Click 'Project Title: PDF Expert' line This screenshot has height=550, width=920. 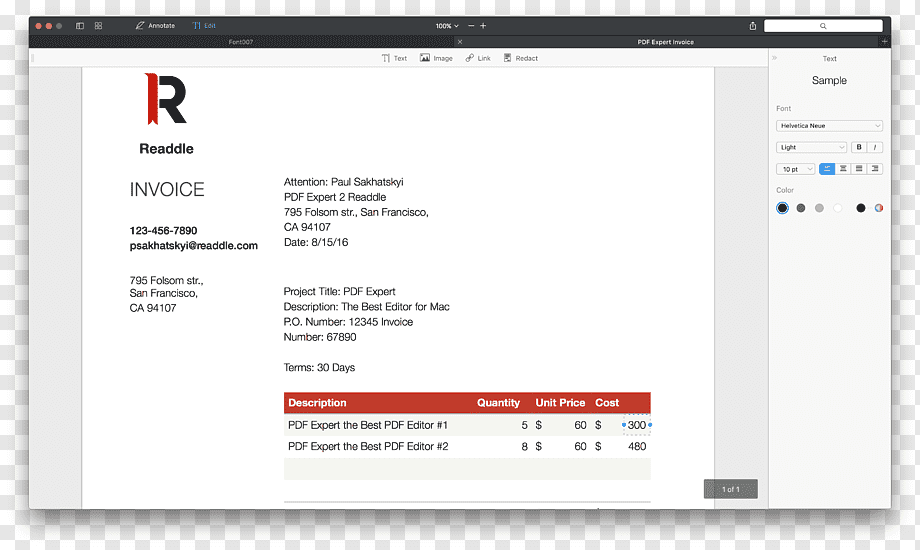(x=339, y=292)
